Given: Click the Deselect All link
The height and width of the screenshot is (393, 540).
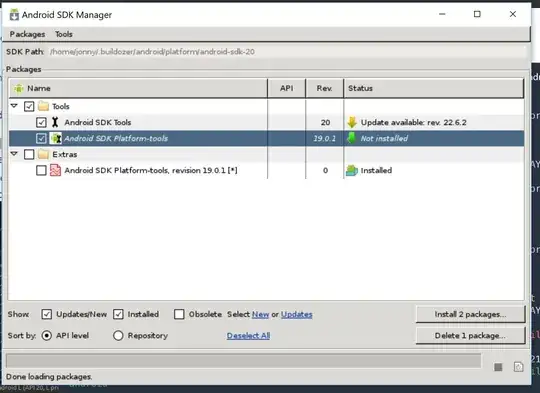Looking at the screenshot, I should click(248, 335).
